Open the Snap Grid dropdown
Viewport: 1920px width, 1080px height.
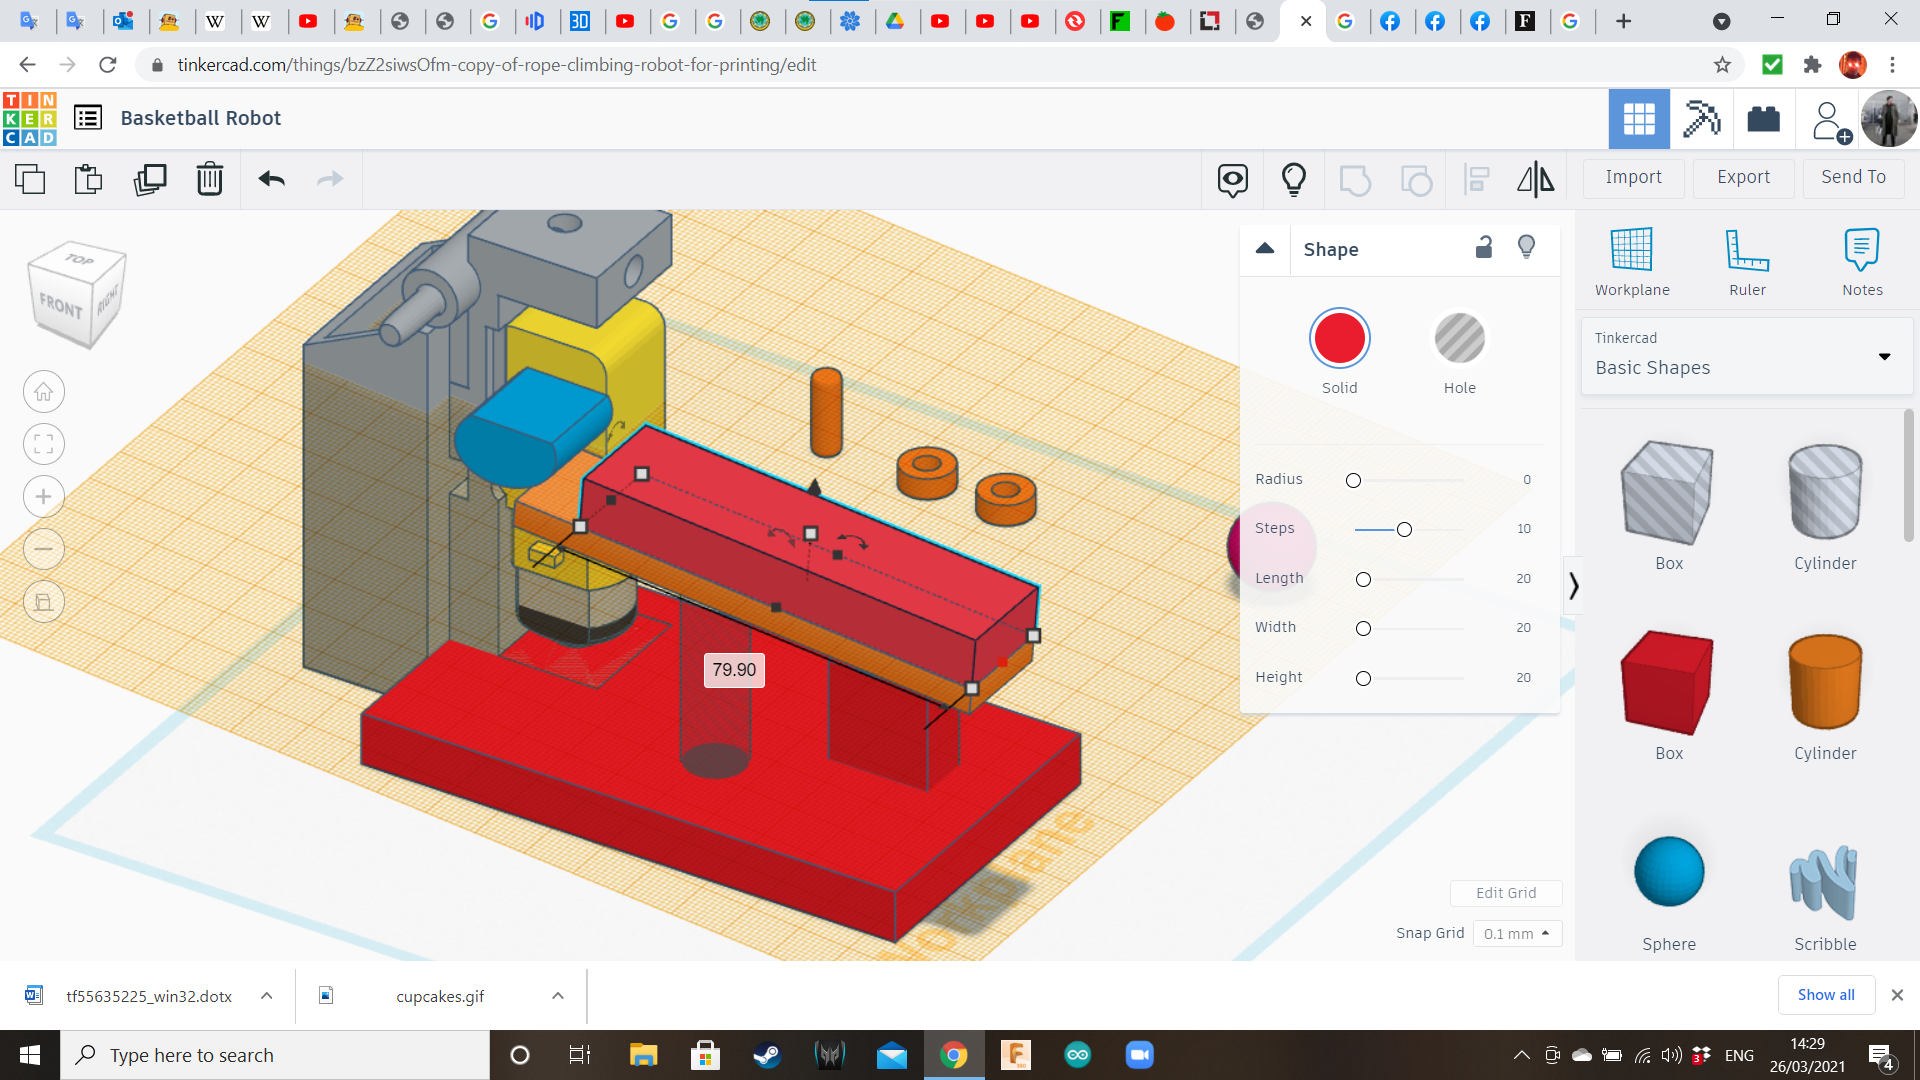[x=1516, y=933]
